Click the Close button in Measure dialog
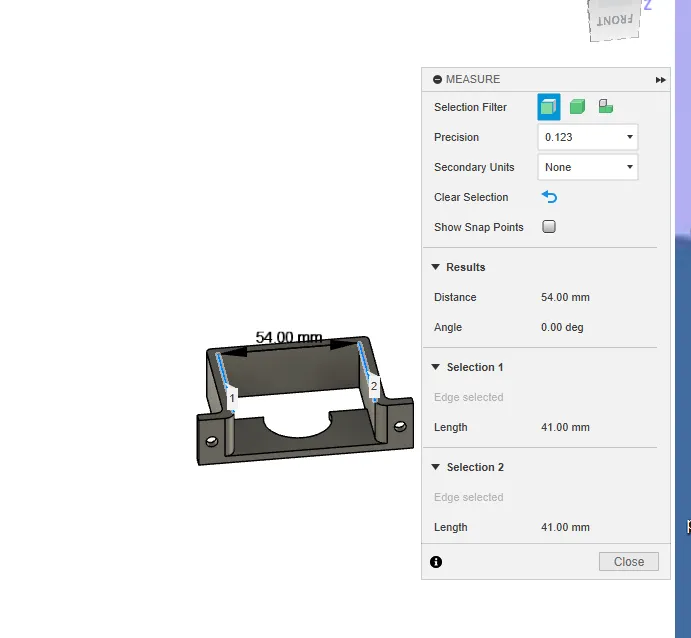Image resolution: width=691 pixels, height=638 pixels. click(x=628, y=562)
